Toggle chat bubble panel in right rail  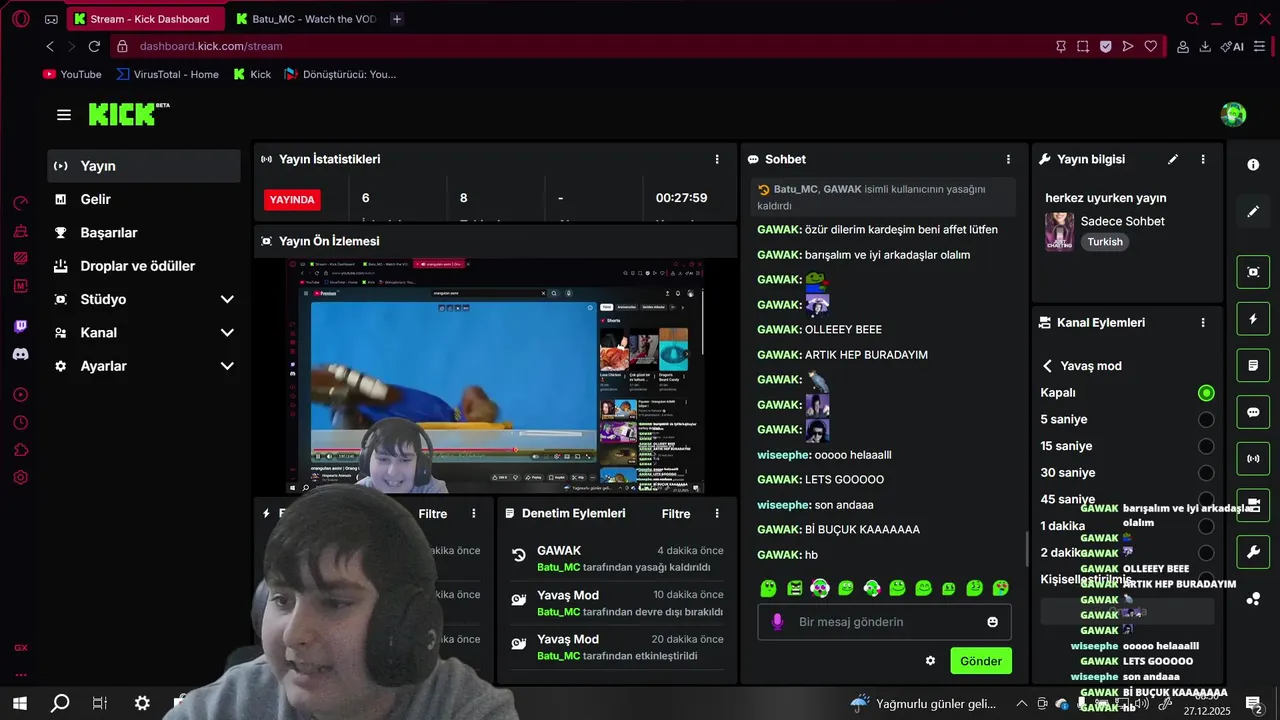tap(1253, 412)
